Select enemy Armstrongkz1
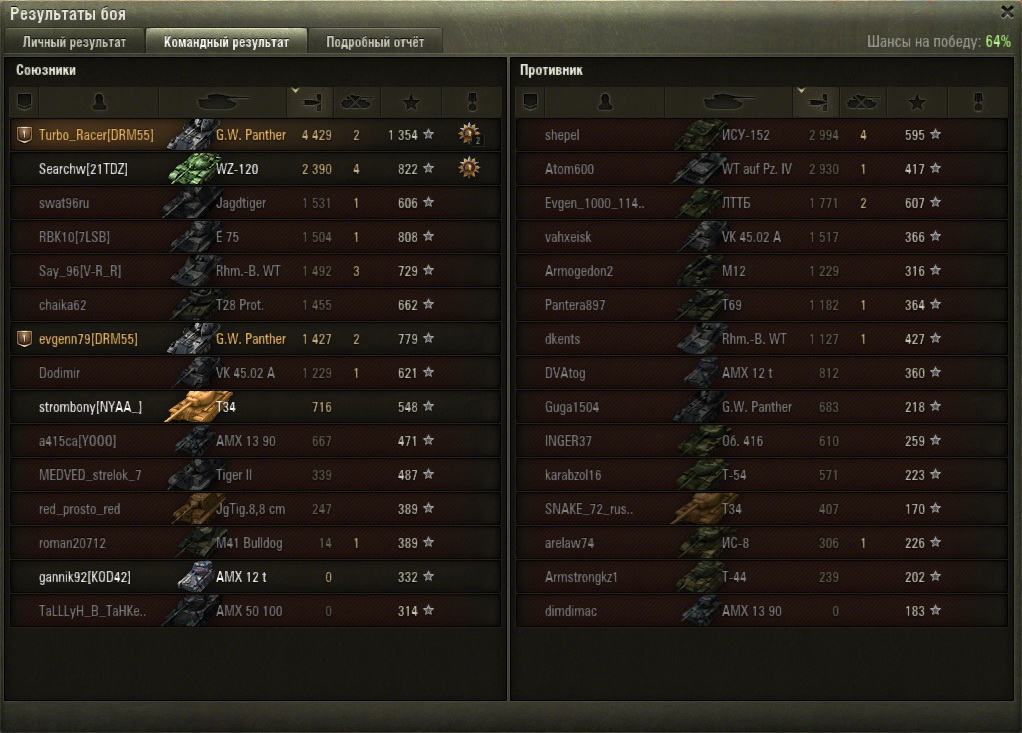 point(581,577)
